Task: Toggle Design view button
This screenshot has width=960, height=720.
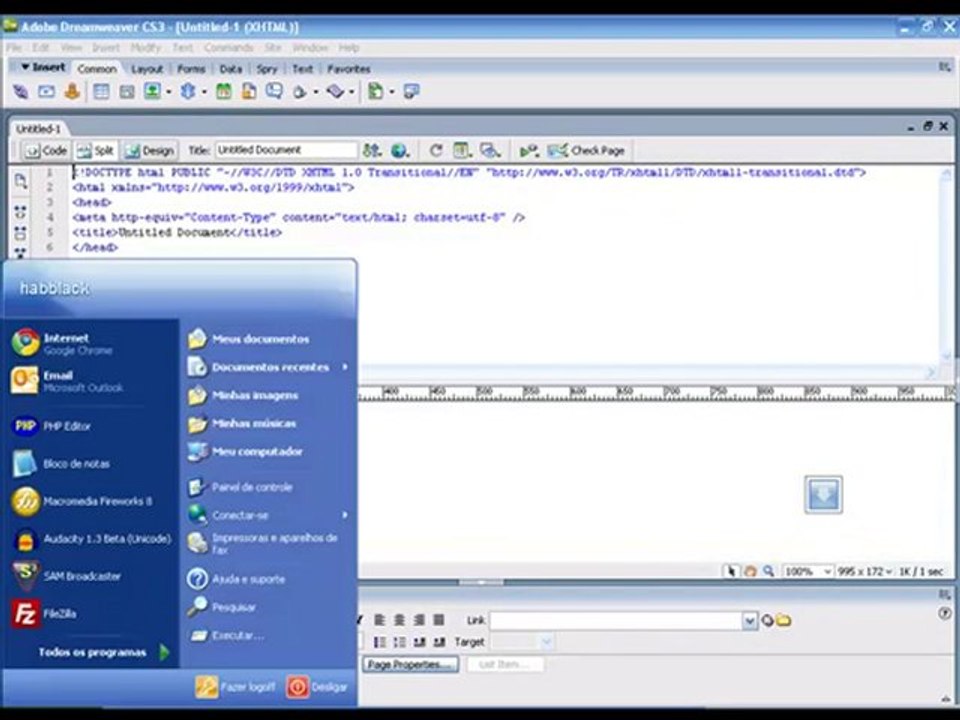Action: 149,150
